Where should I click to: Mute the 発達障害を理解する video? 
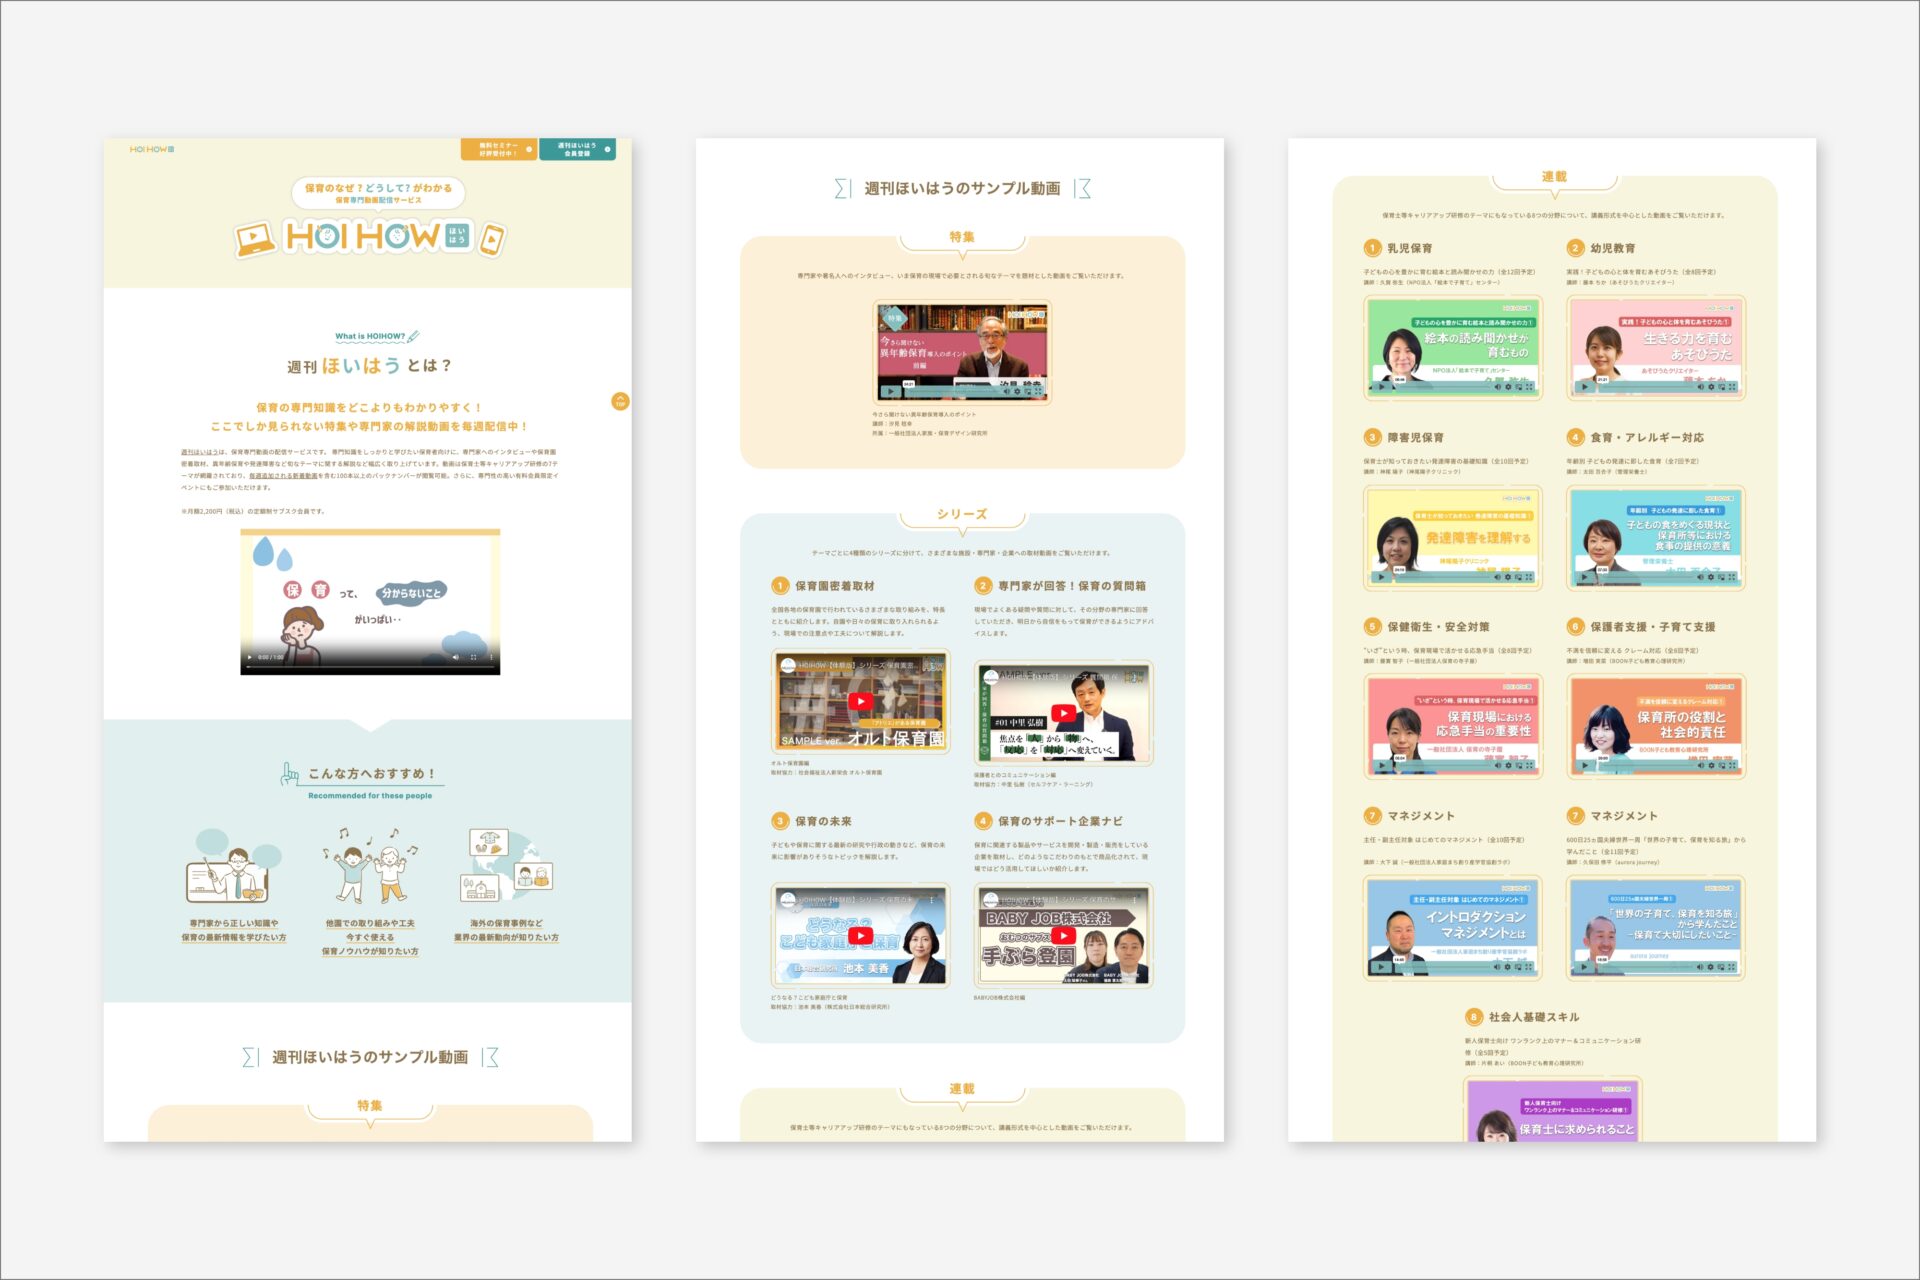(1497, 576)
